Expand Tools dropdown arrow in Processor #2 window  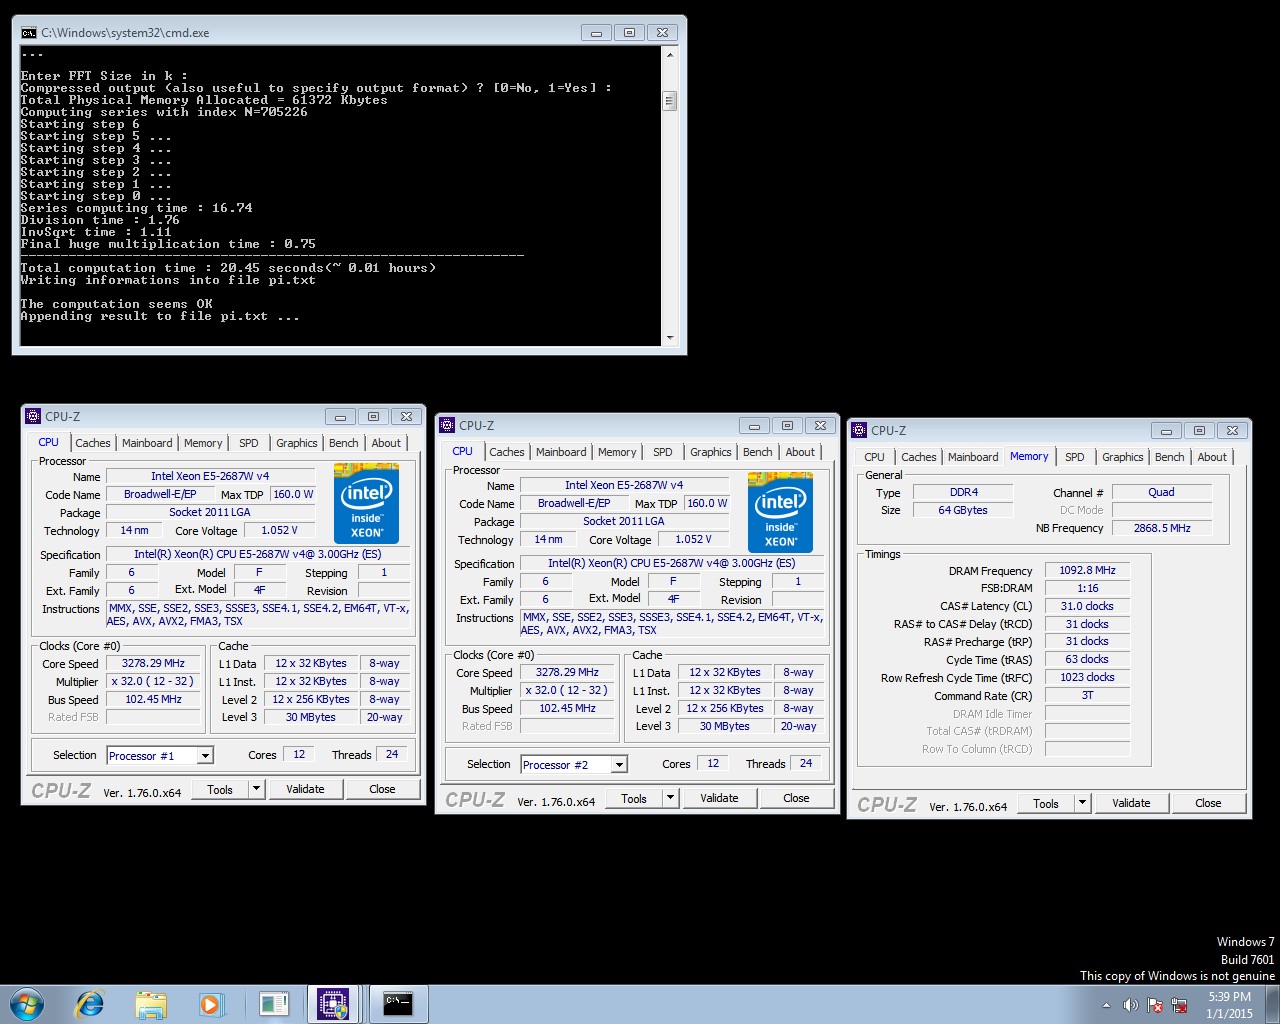[671, 798]
